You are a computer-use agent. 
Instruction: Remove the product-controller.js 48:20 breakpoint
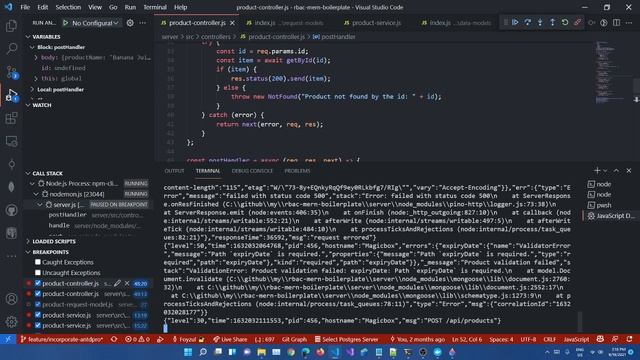127,283
